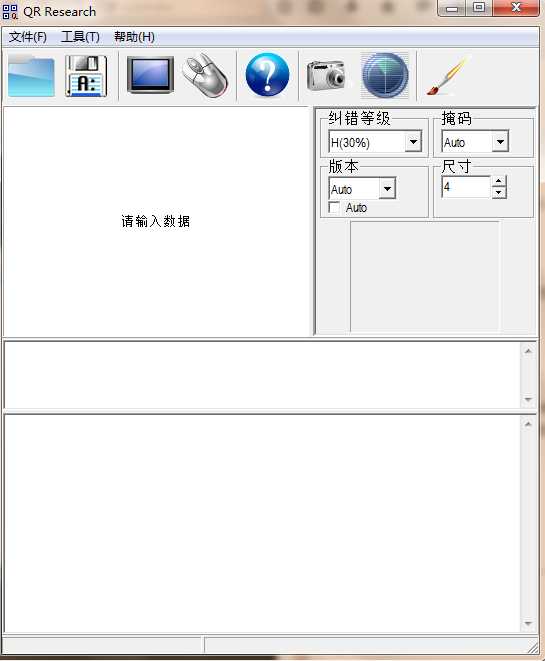Decrease 尺寸 value with the down arrow
This screenshot has width=545, height=661.
(499, 193)
